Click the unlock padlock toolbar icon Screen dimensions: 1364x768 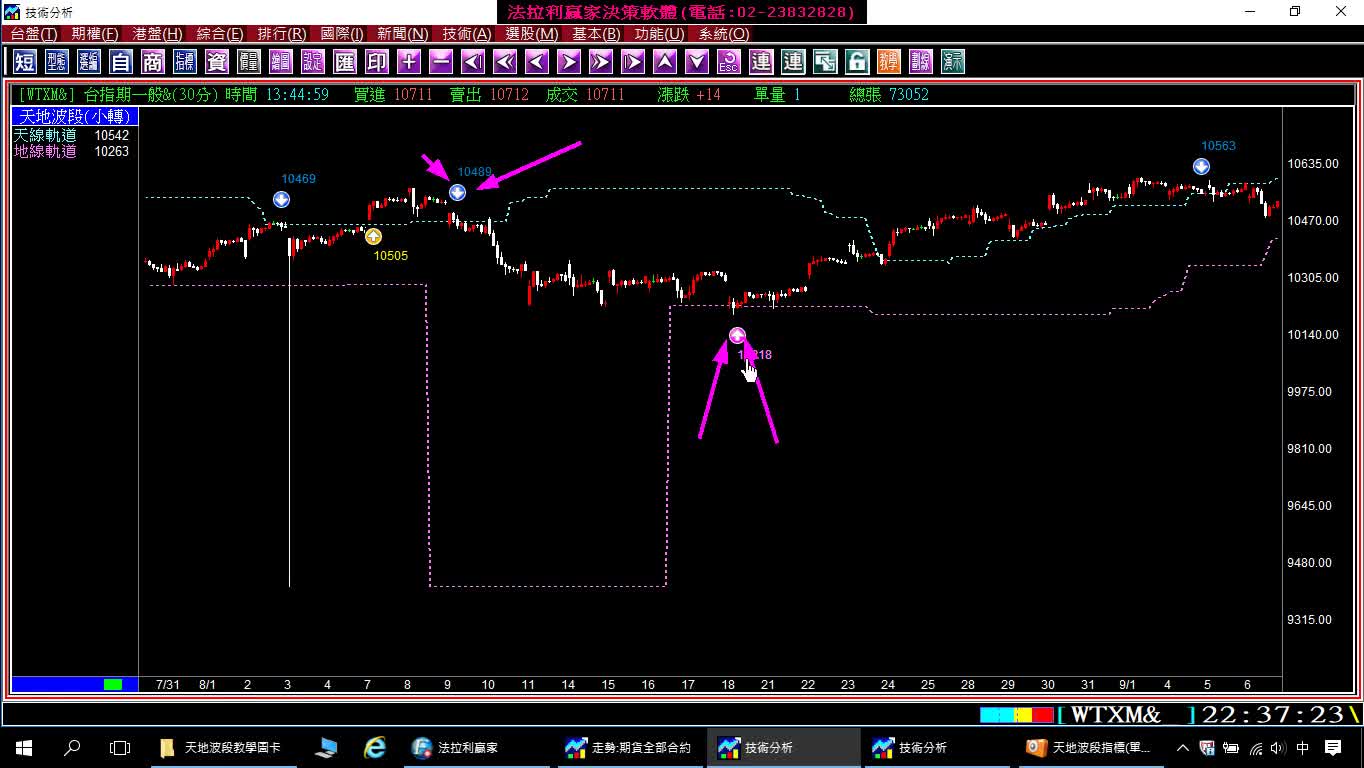coord(857,62)
